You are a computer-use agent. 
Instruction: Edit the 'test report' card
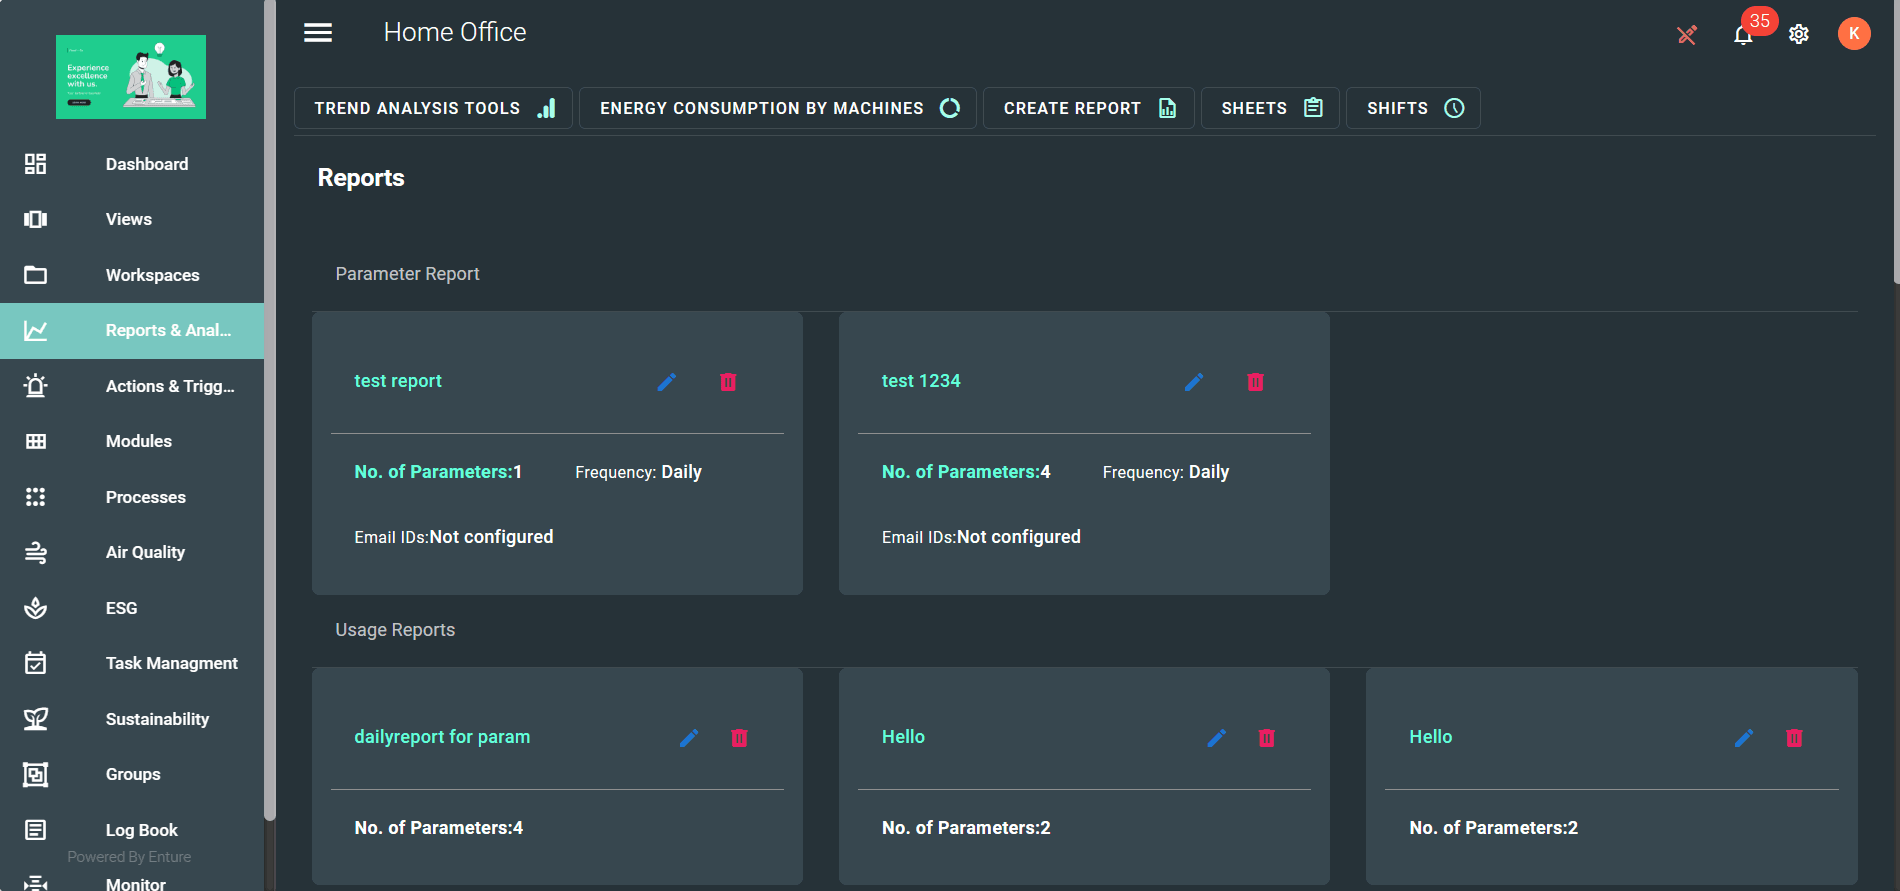pos(667,382)
